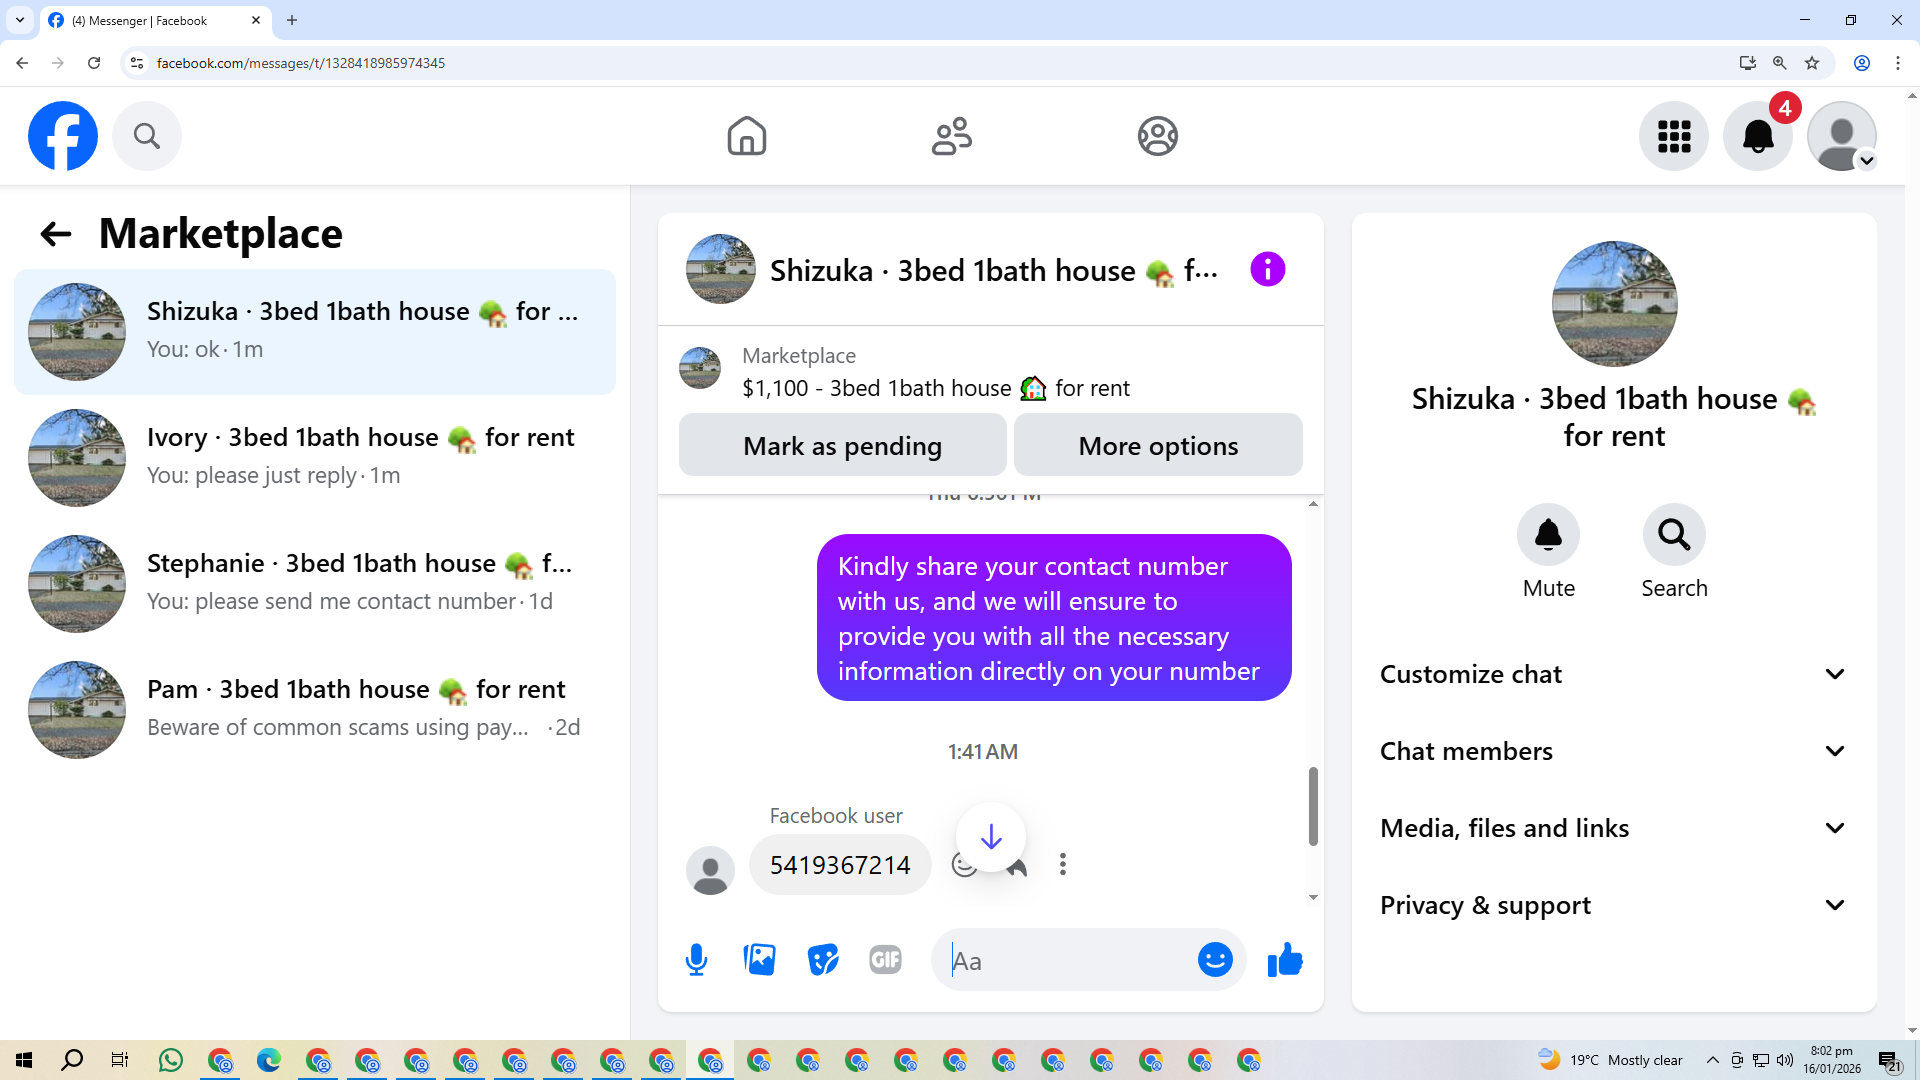Open emoji picker in message box
The image size is (1920, 1080).
[x=1215, y=960]
